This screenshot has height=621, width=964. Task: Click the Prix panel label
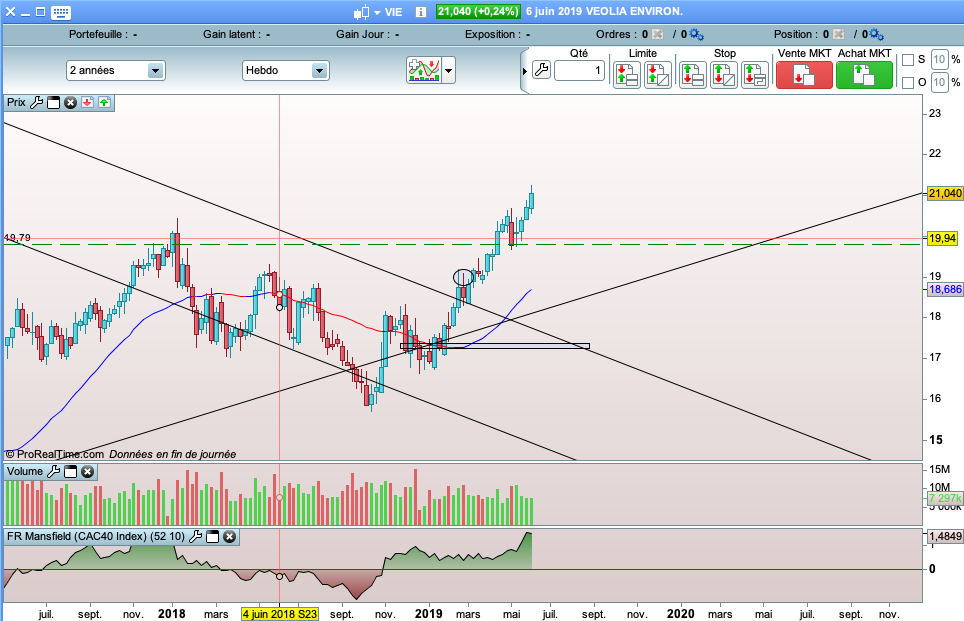pyautogui.click(x=16, y=102)
